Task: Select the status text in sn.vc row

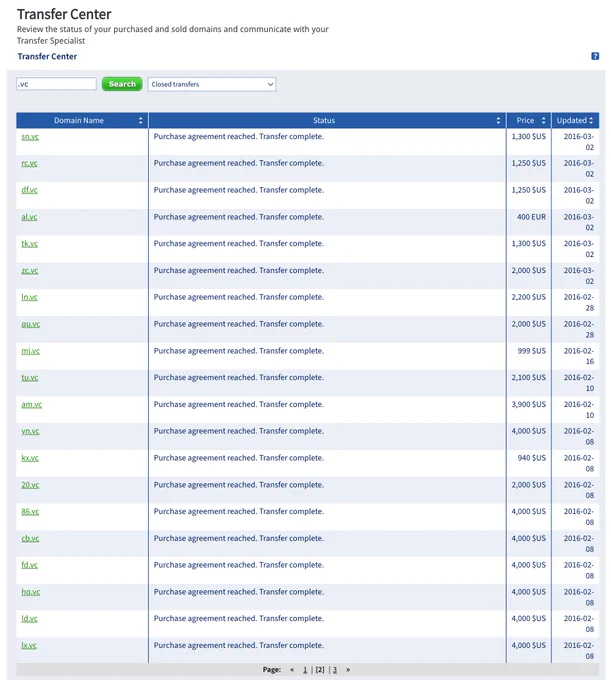Action: click(239, 137)
